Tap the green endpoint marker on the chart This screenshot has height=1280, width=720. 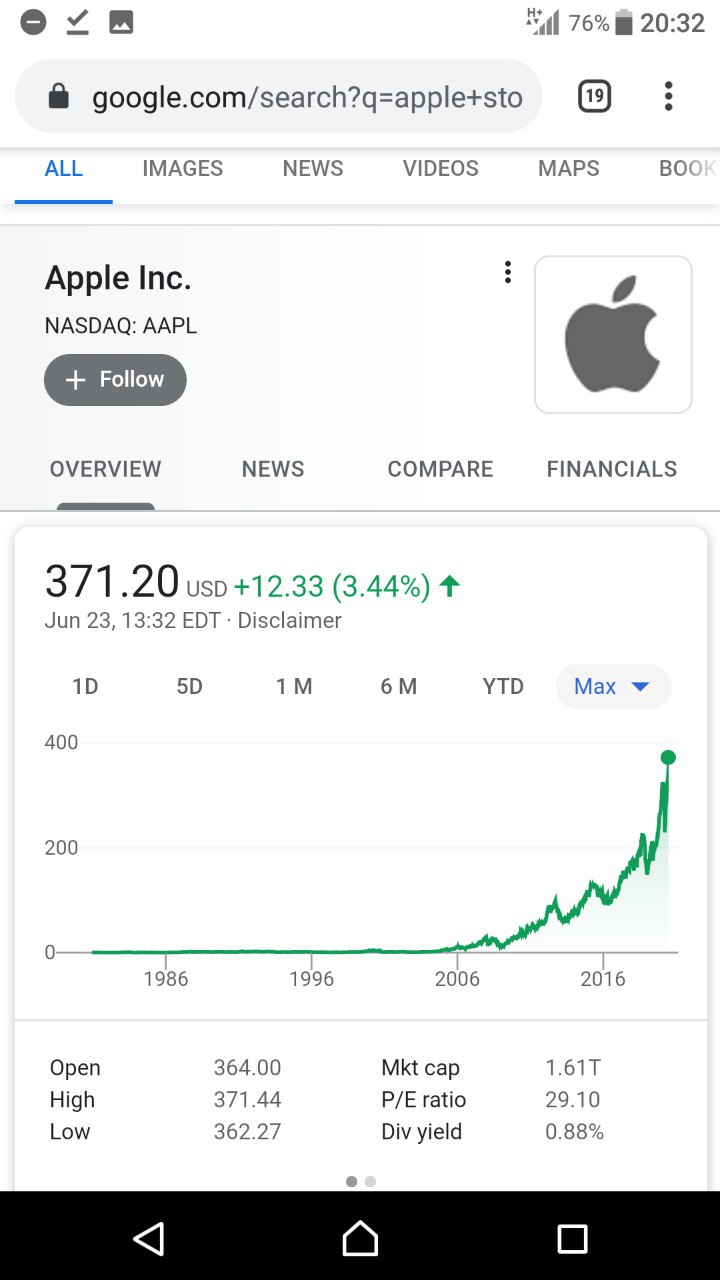668,757
